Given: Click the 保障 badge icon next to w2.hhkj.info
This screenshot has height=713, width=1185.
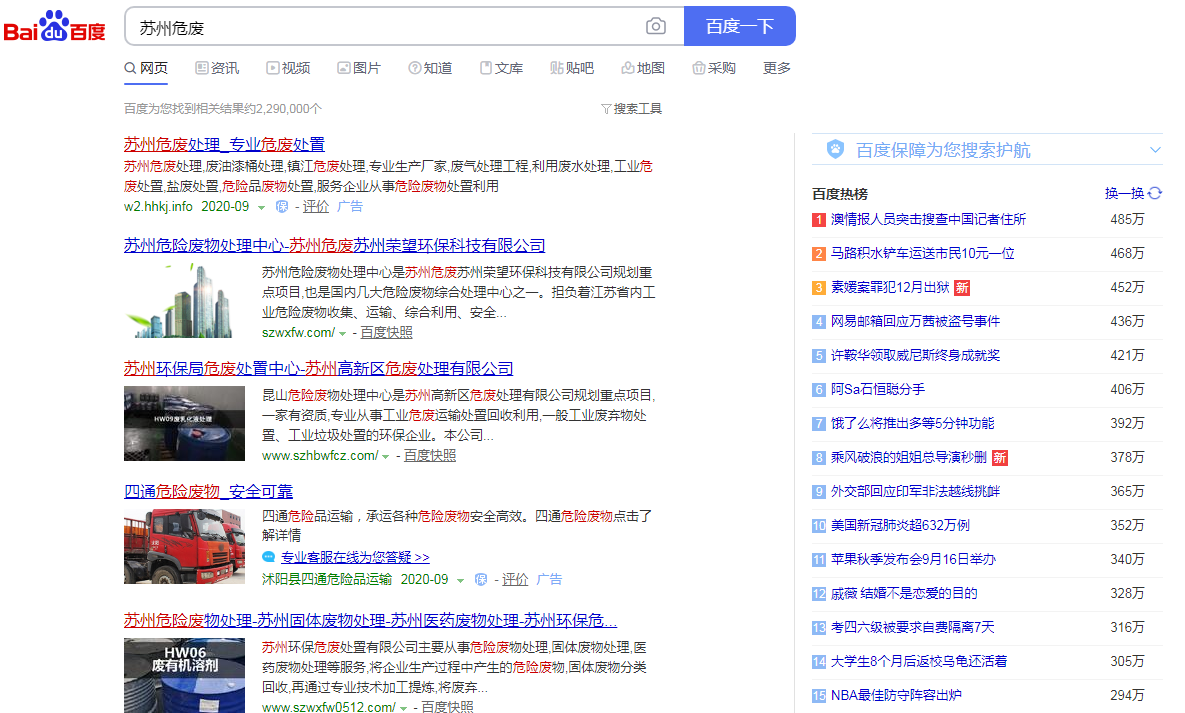Looking at the screenshot, I should point(282,207).
